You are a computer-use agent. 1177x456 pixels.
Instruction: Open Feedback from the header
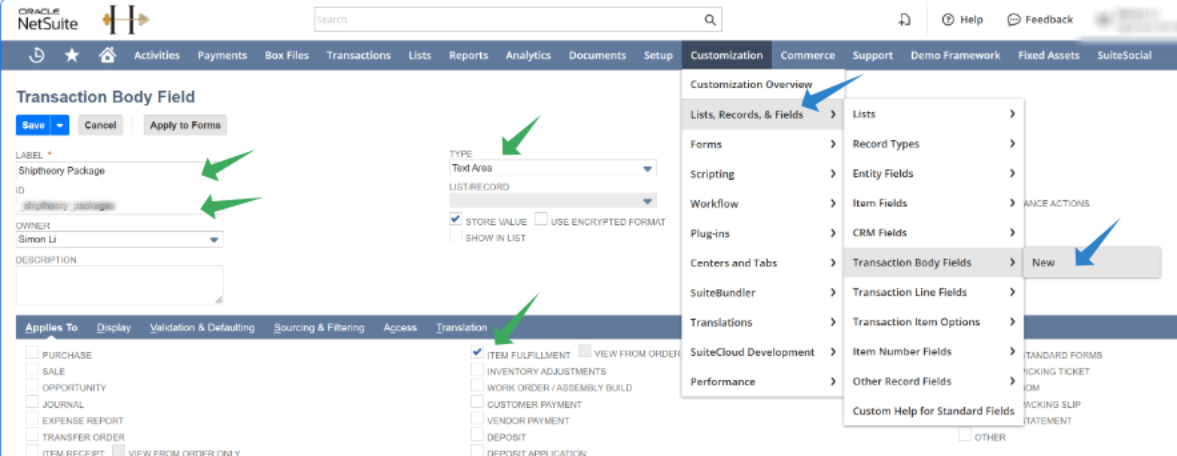1040,20
